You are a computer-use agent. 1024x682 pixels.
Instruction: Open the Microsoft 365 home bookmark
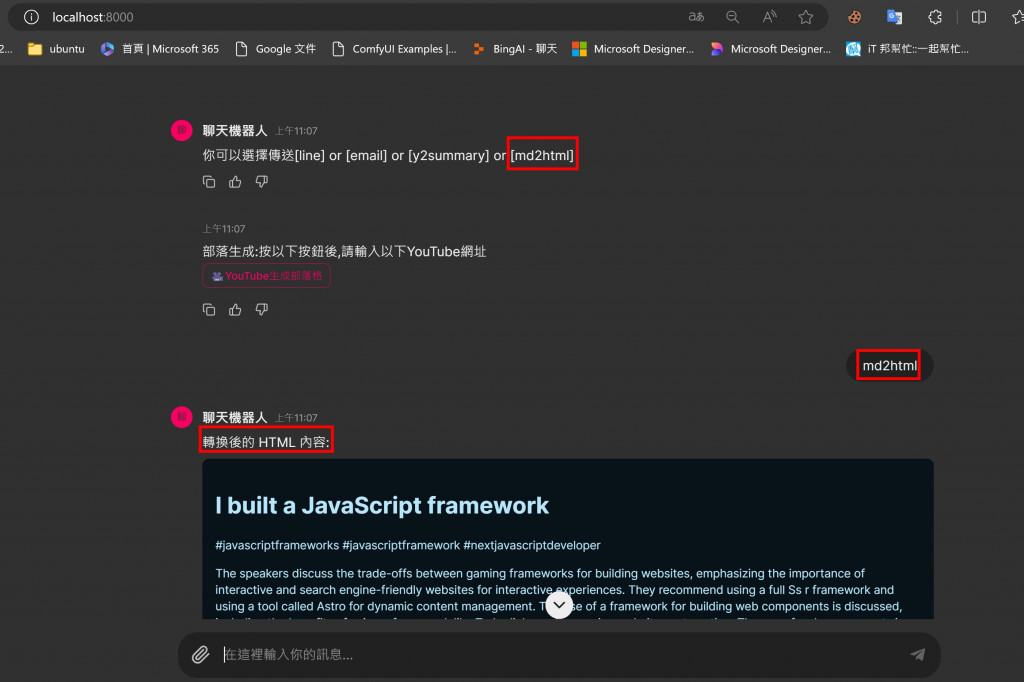pyautogui.click(x=160, y=49)
